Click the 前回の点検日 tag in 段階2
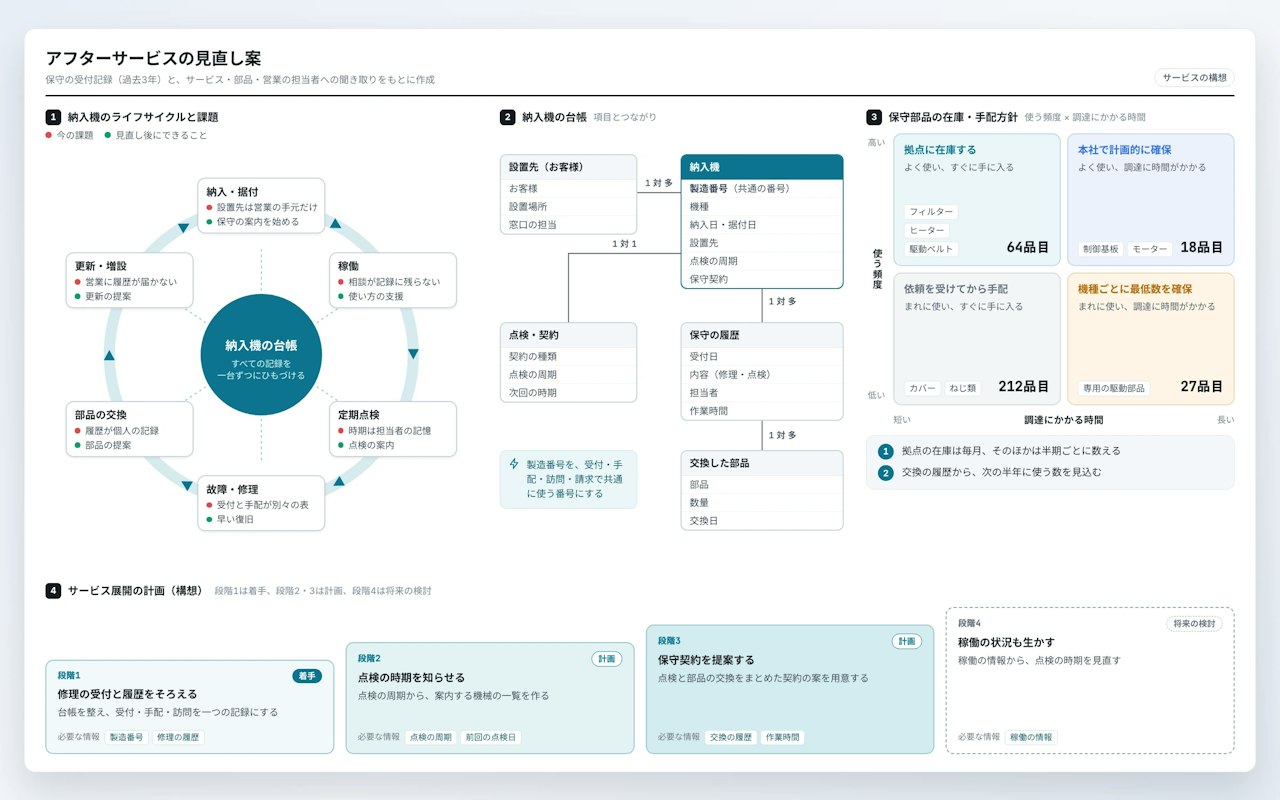Viewport: 1280px width, 800px height. pyautogui.click(x=491, y=737)
